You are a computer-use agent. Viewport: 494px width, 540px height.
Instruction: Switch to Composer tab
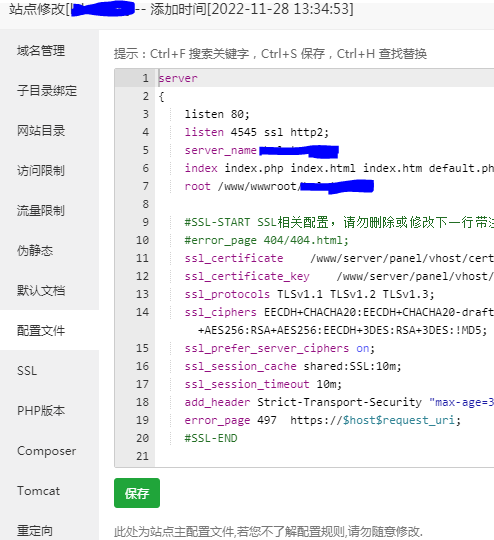[x=47, y=451]
